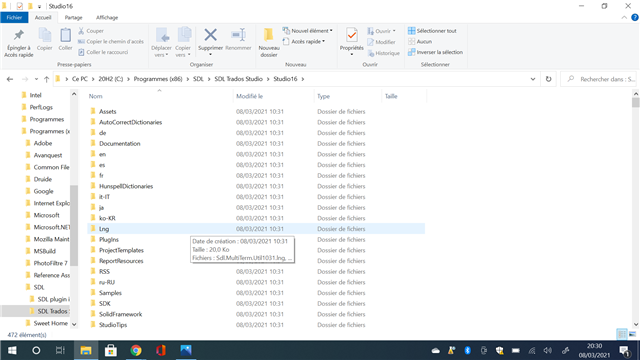Select the StudioTips folder
Screen dimensions: 640x360
pos(113,325)
